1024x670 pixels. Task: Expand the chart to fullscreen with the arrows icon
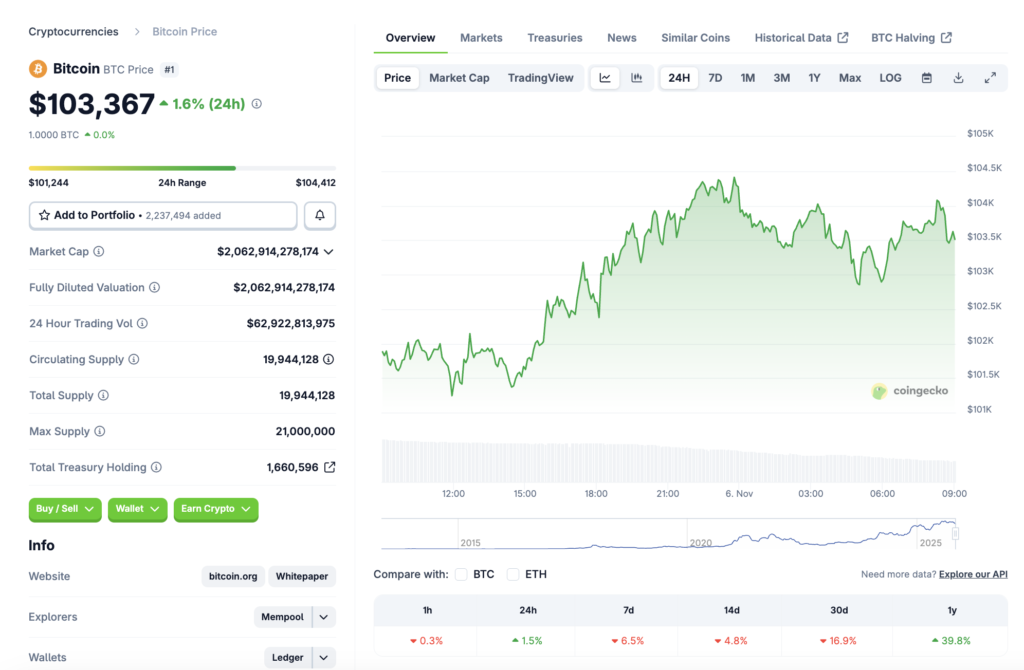point(990,77)
